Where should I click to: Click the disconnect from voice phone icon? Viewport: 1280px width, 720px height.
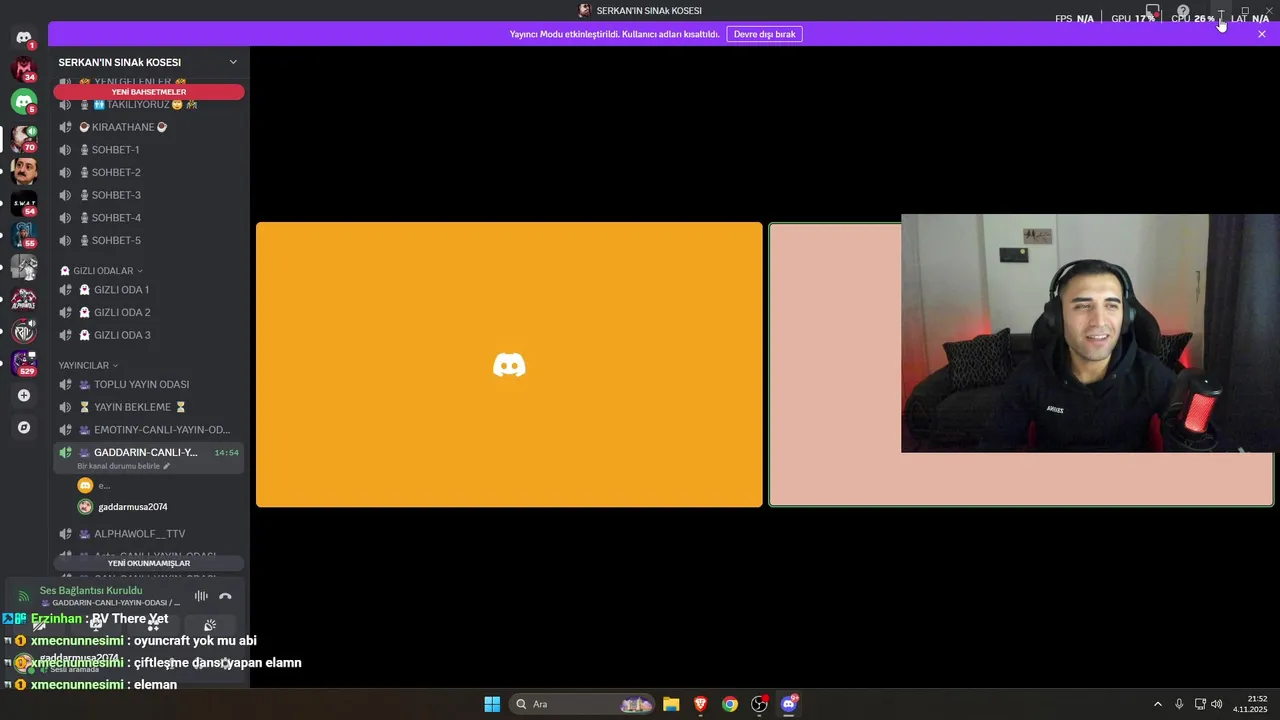tap(225, 596)
